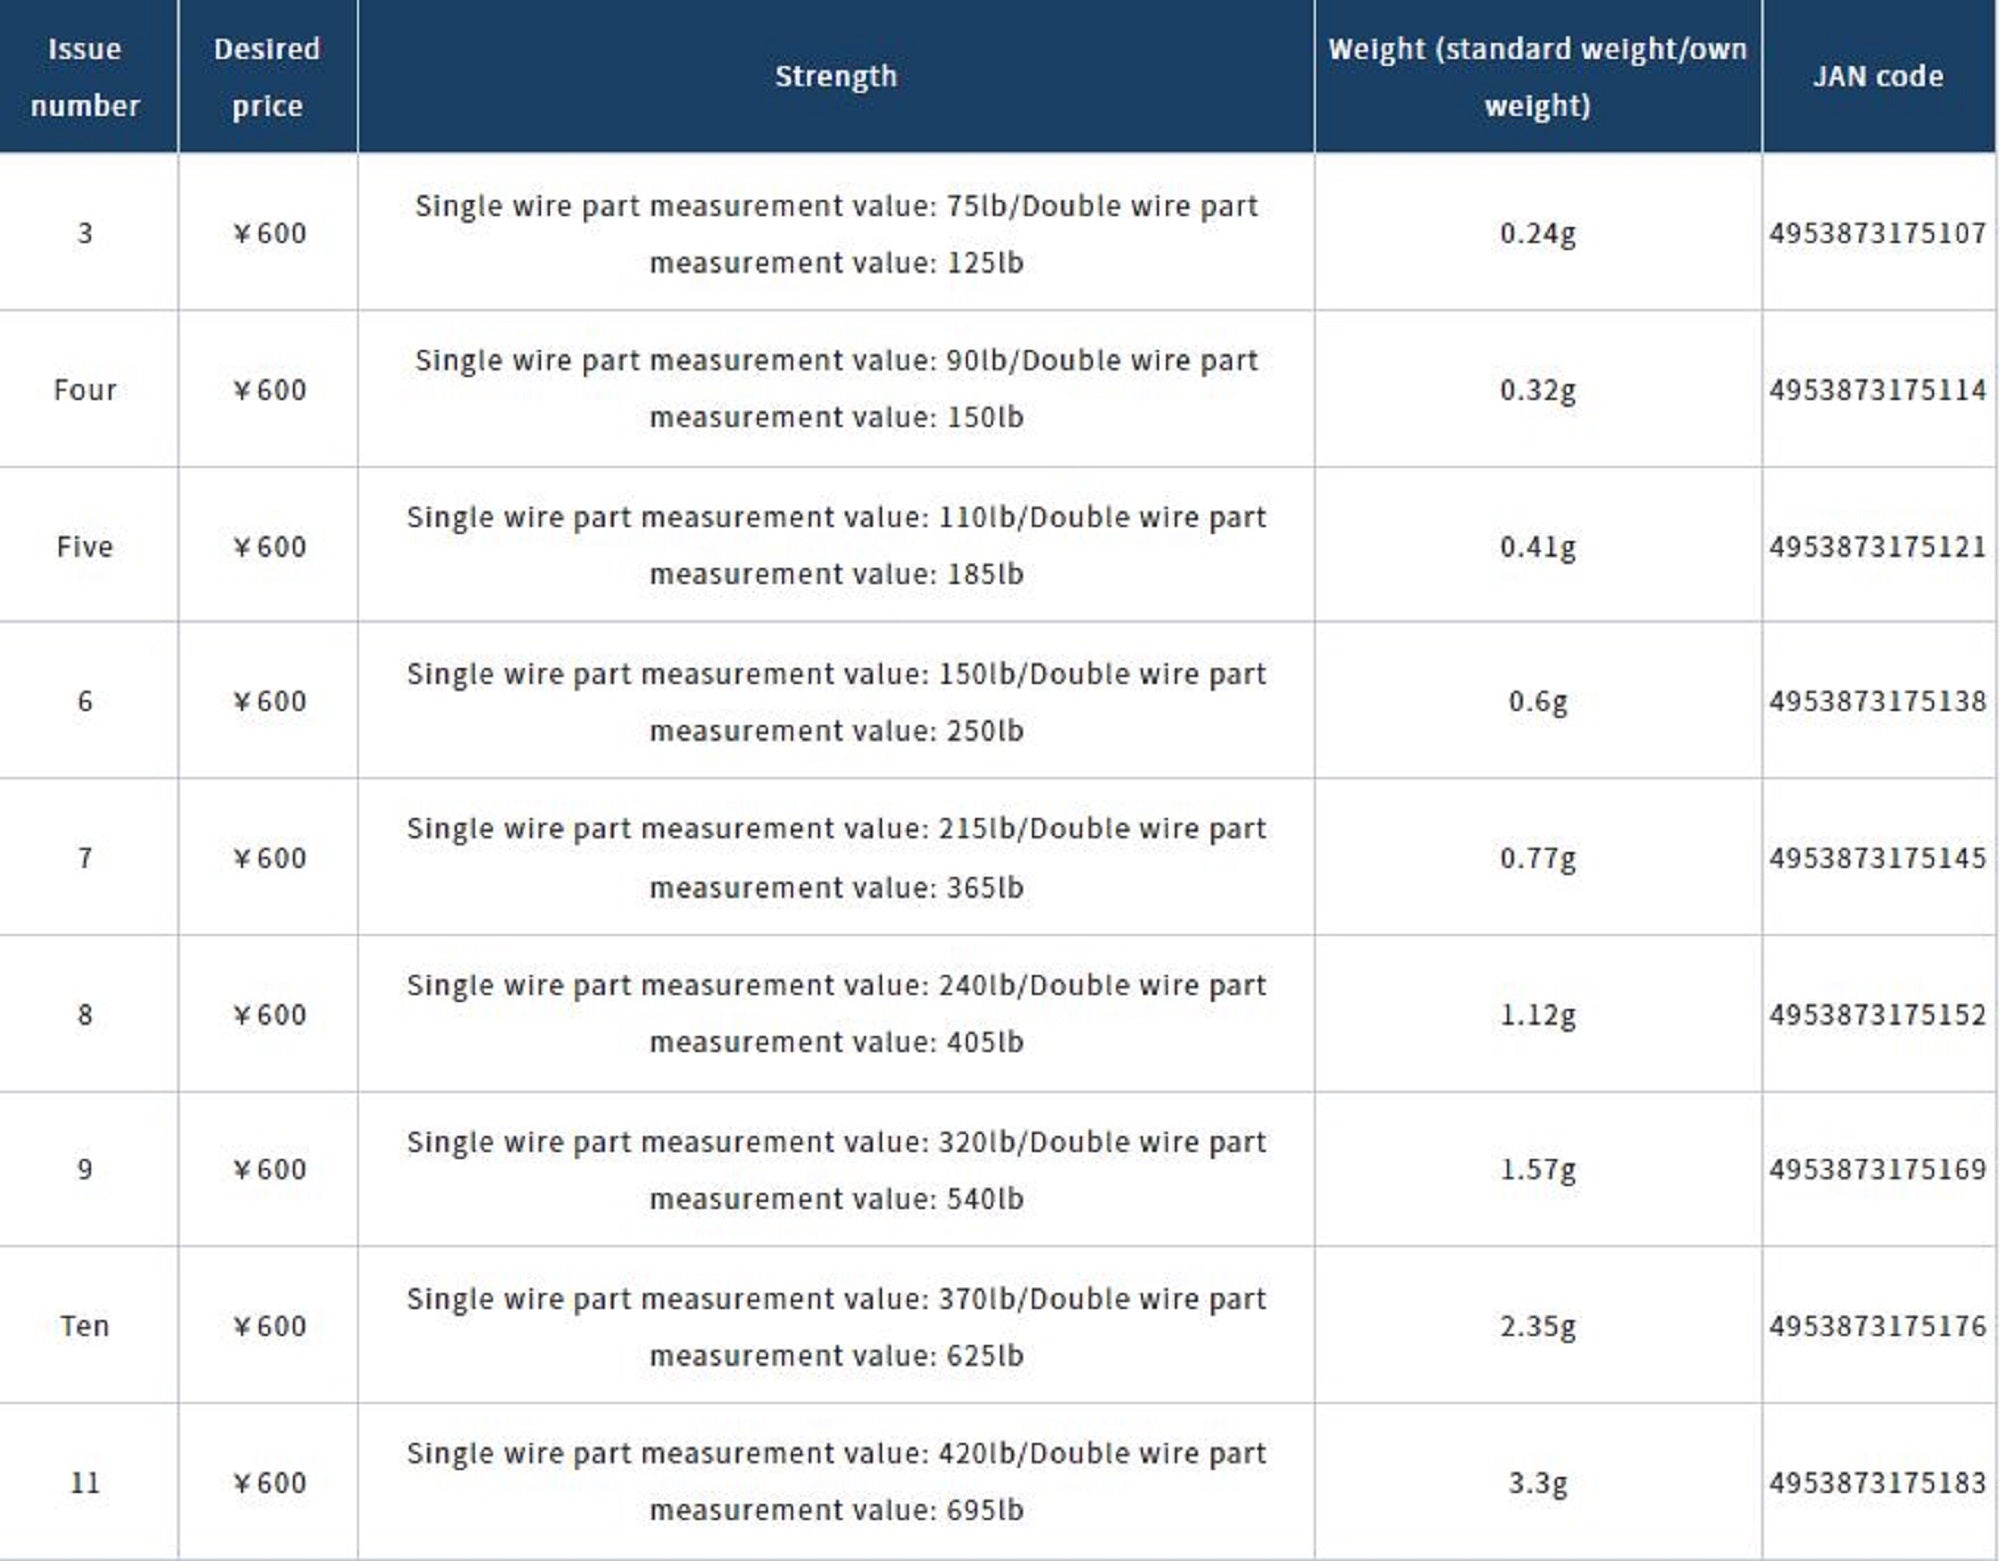Select issue number 11 cell

coord(85,1483)
